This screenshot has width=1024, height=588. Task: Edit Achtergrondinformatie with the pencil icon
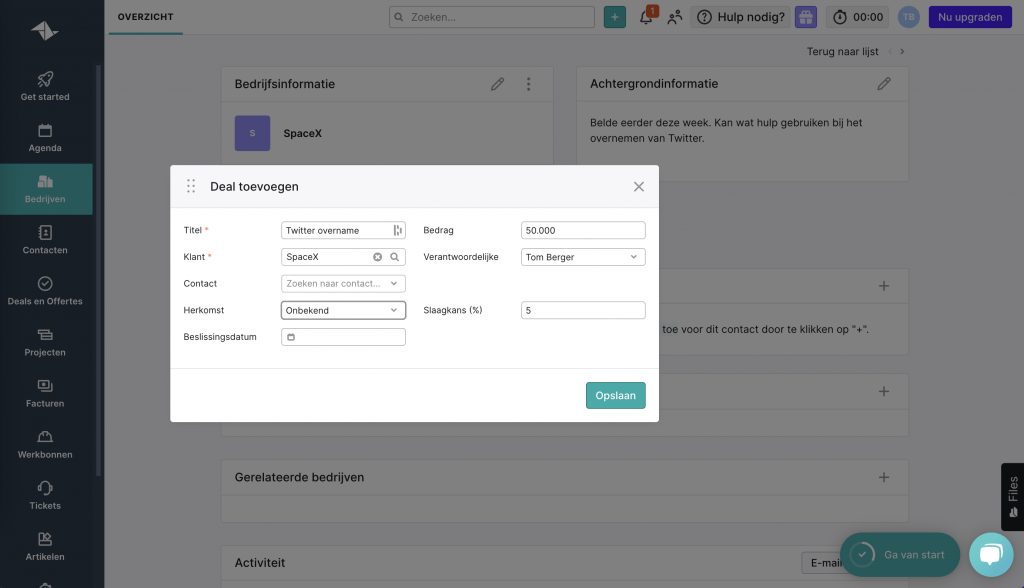[883, 84]
